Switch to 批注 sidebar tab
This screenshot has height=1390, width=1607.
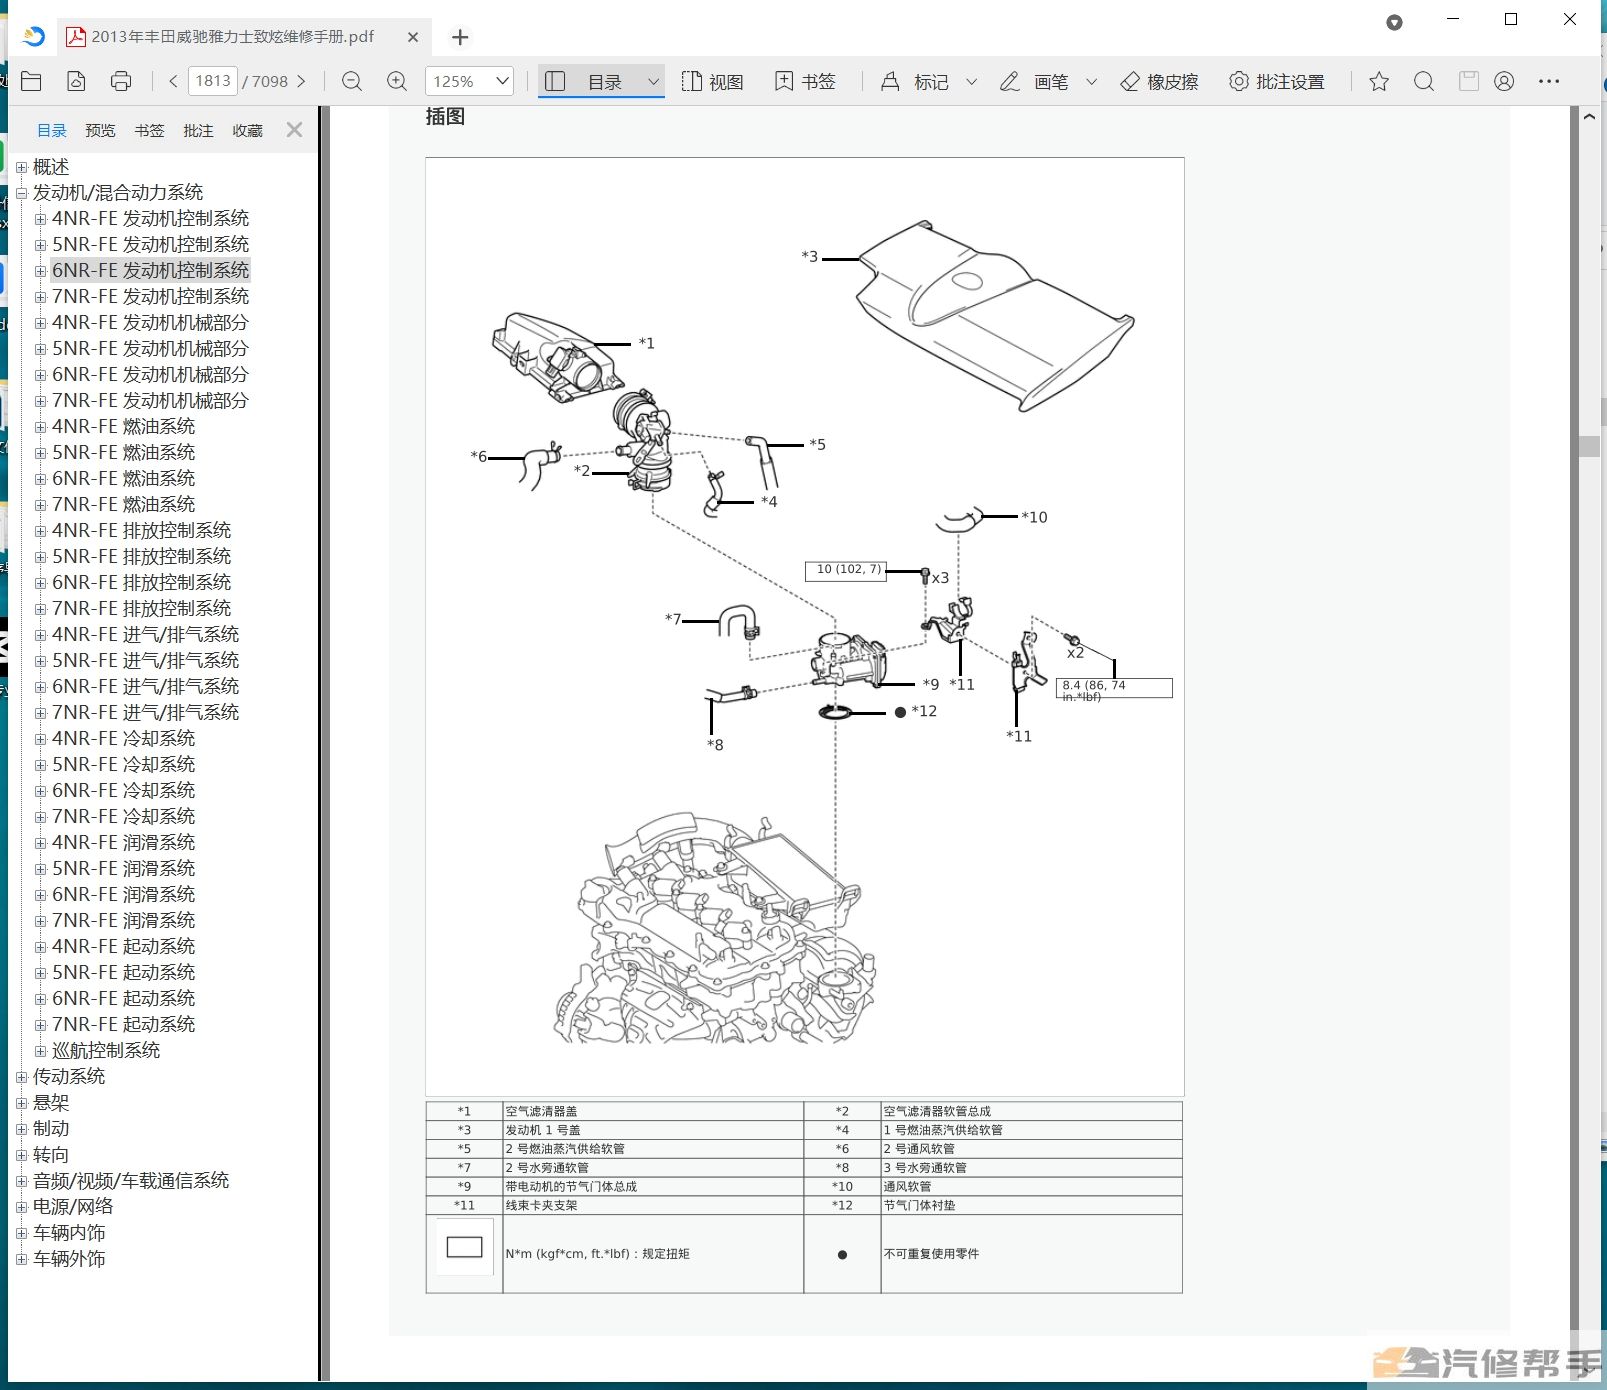pyautogui.click(x=198, y=131)
